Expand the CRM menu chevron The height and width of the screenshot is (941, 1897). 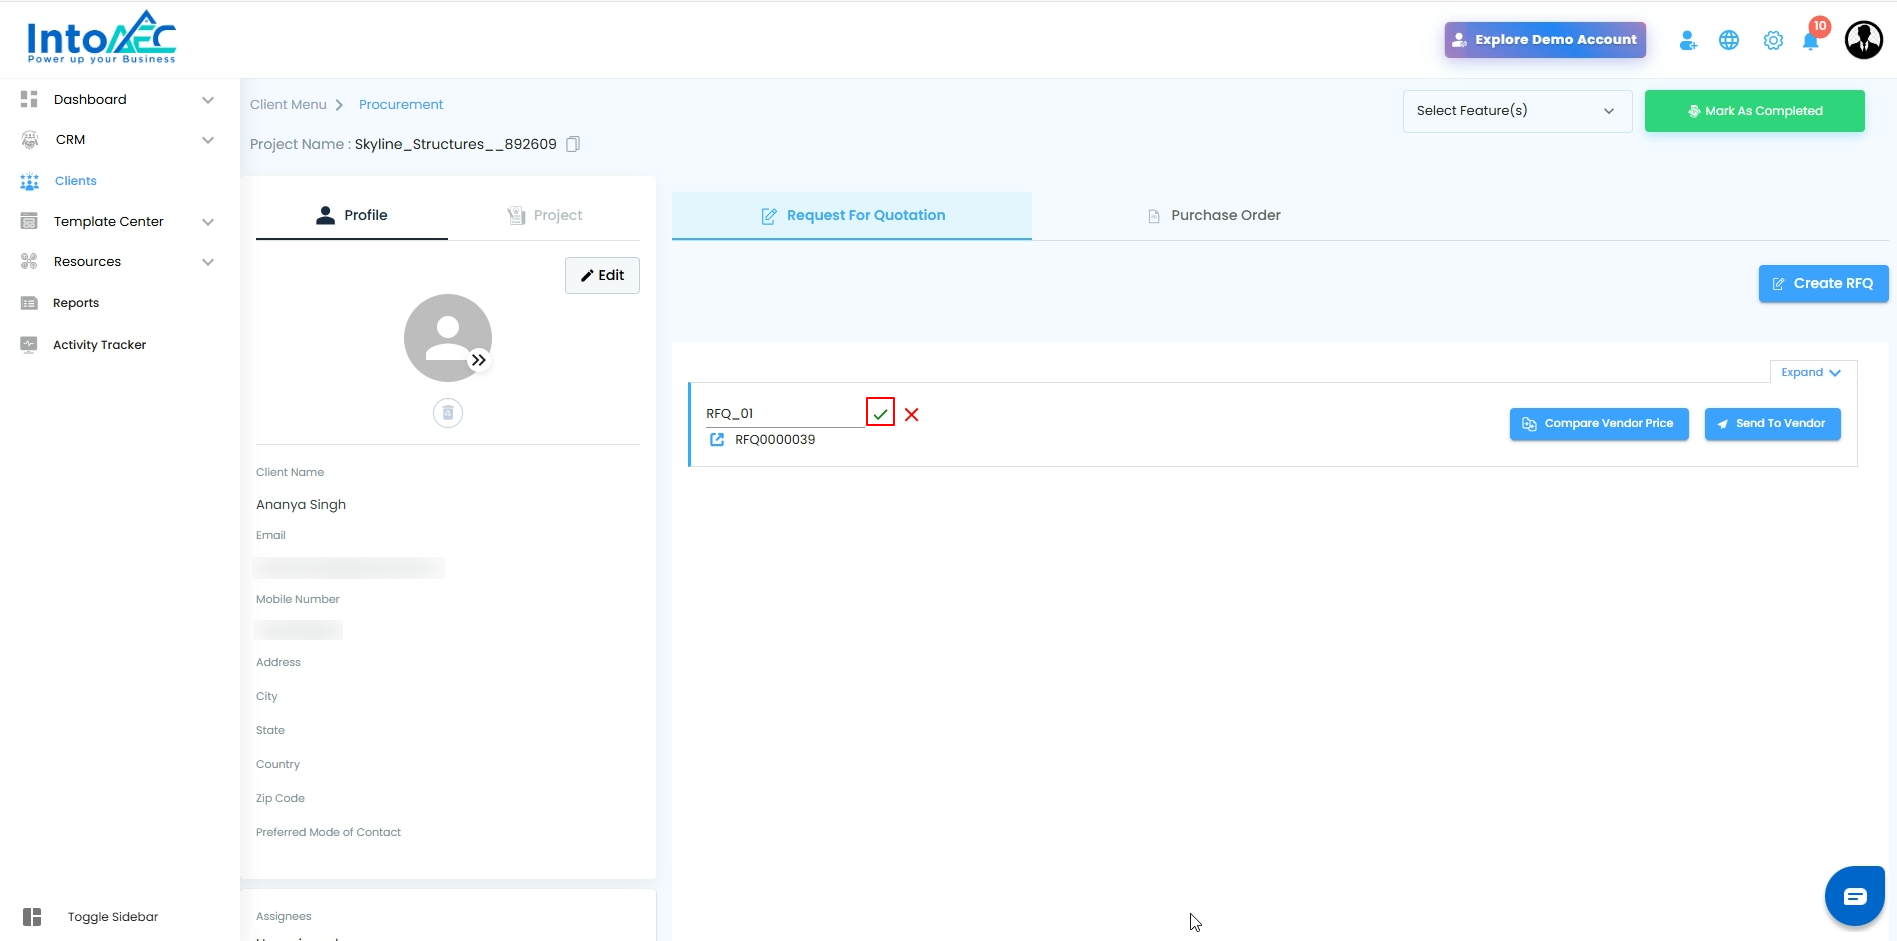point(208,140)
